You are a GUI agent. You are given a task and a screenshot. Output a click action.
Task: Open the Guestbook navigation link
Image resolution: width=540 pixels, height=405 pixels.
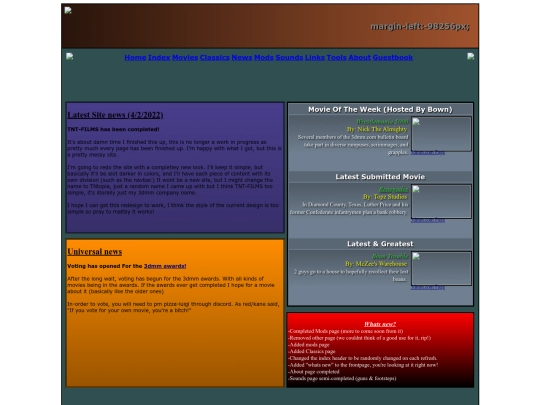pos(393,58)
